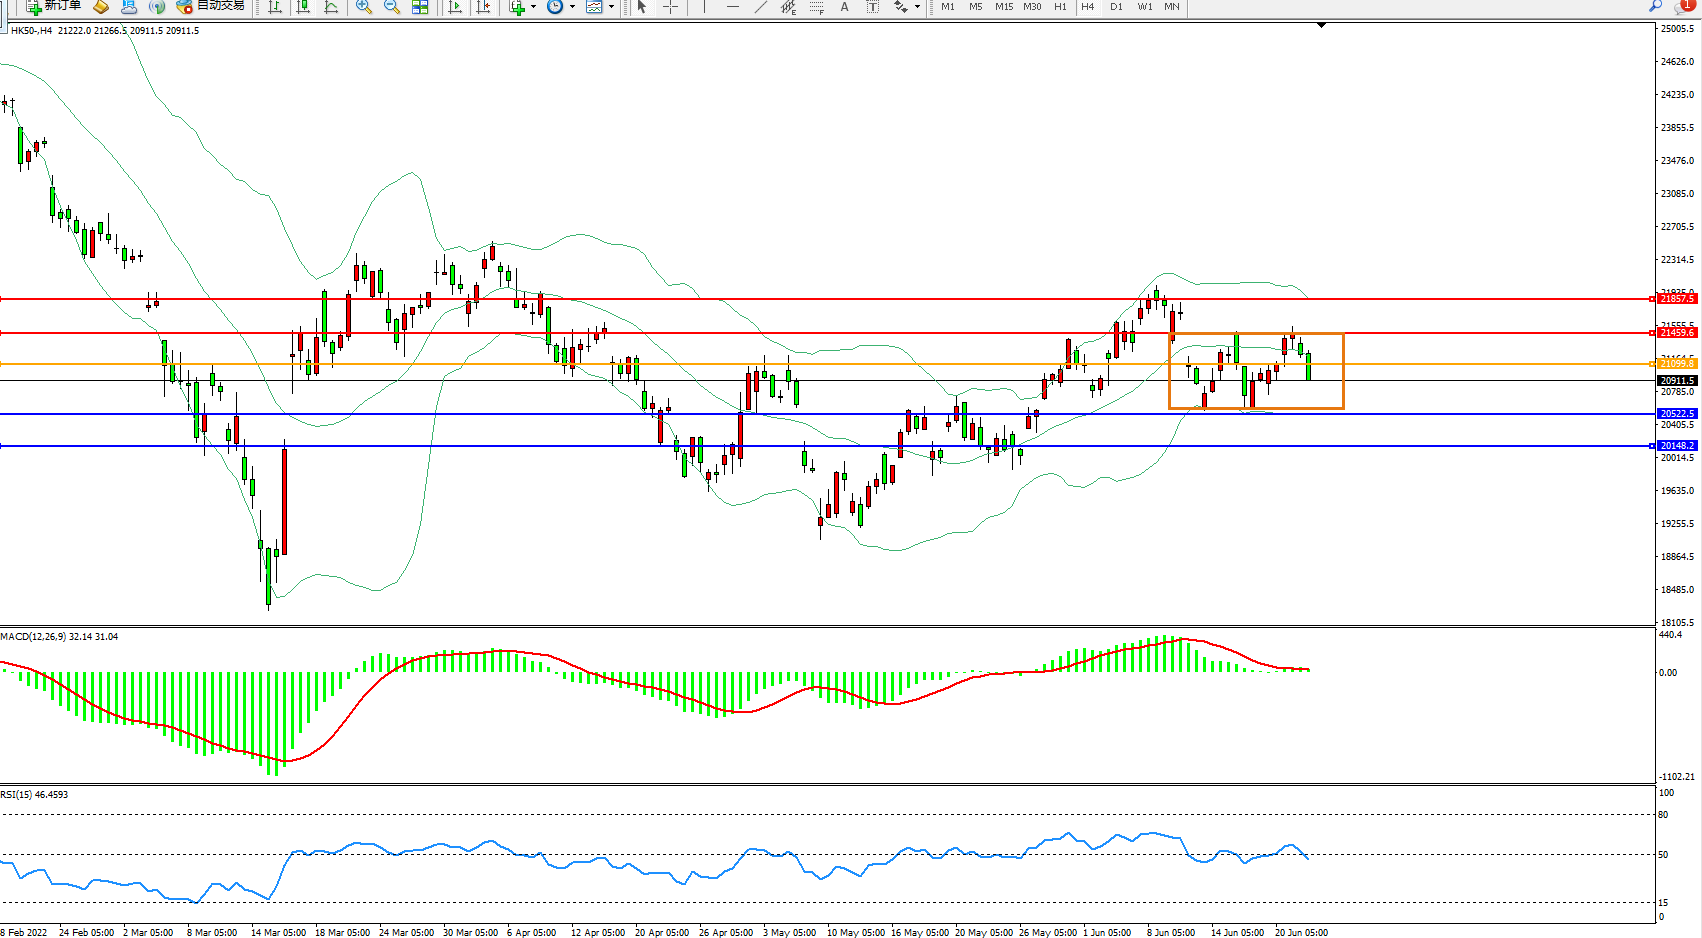Switch timeframe to M15
This screenshot has width=1702, height=938.
(1004, 7)
